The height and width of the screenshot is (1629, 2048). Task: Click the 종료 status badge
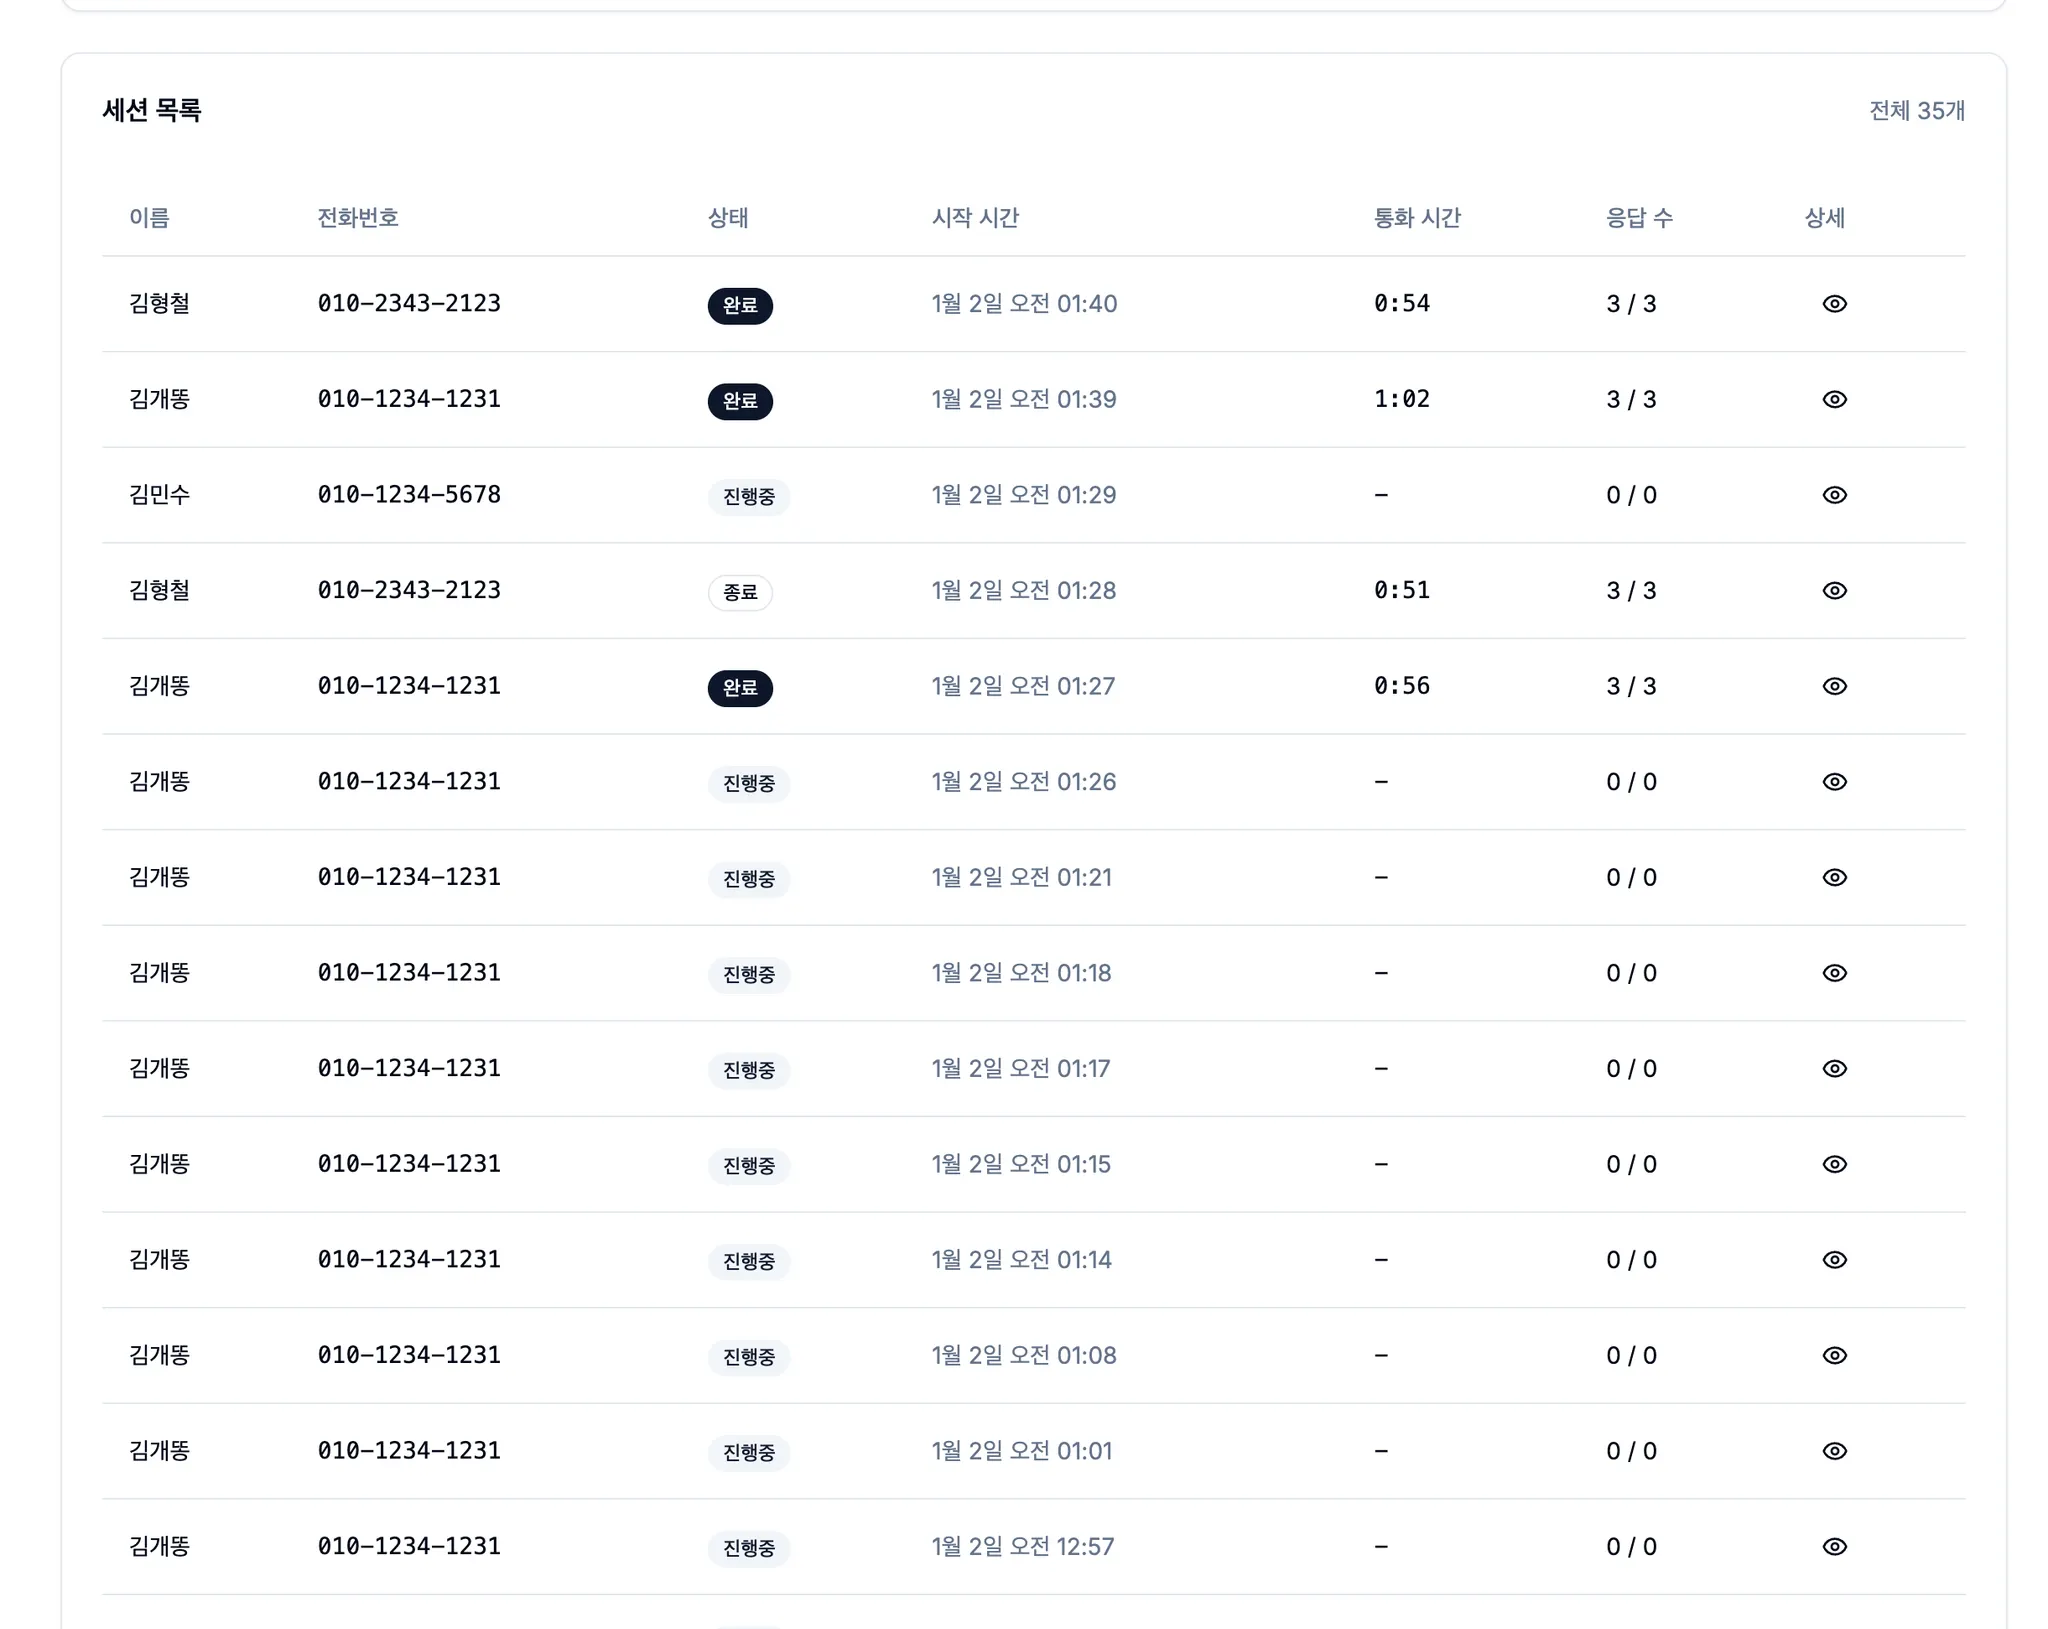(x=739, y=593)
